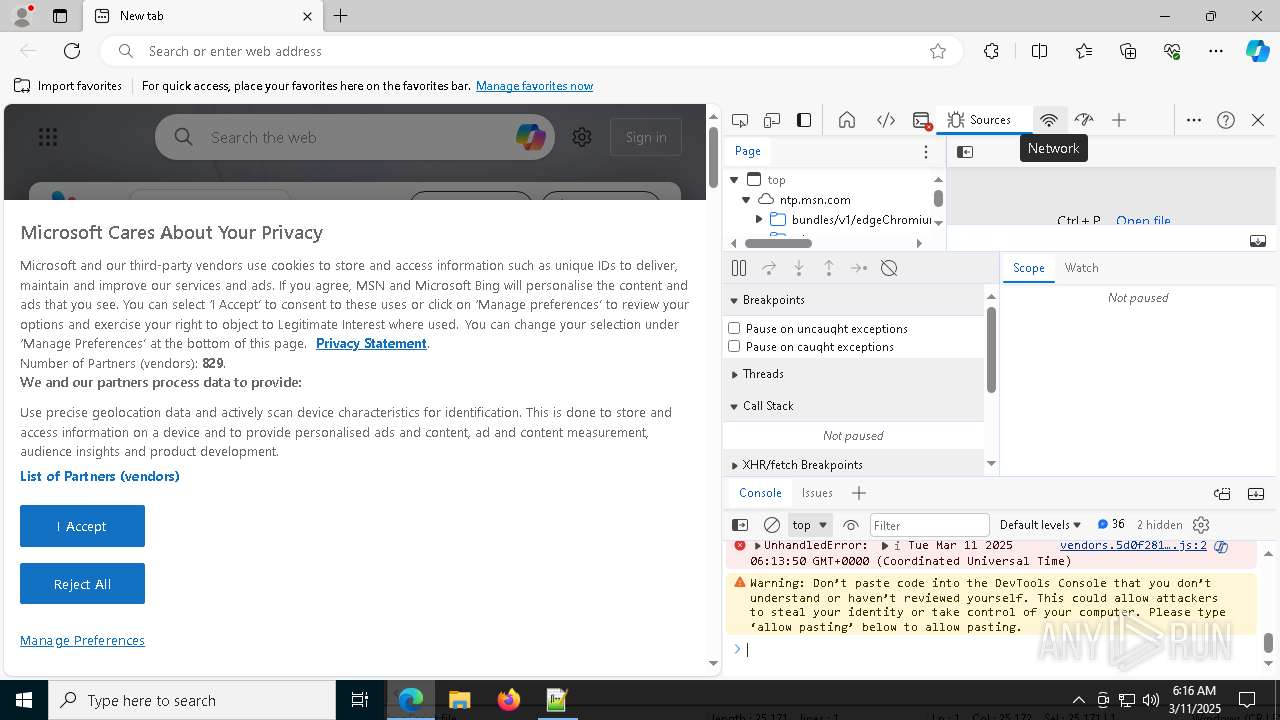Open the Default levels dropdown

tap(1040, 525)
